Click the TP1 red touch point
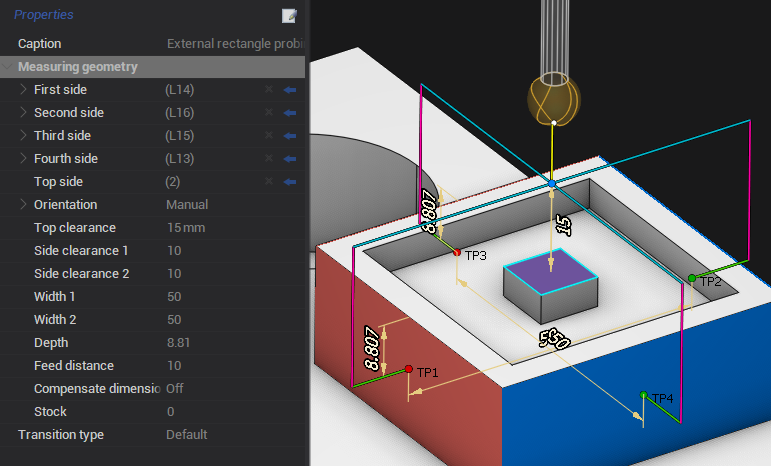Image resolution: width=771 pixels, height=466 pixels. click(409, 369)
